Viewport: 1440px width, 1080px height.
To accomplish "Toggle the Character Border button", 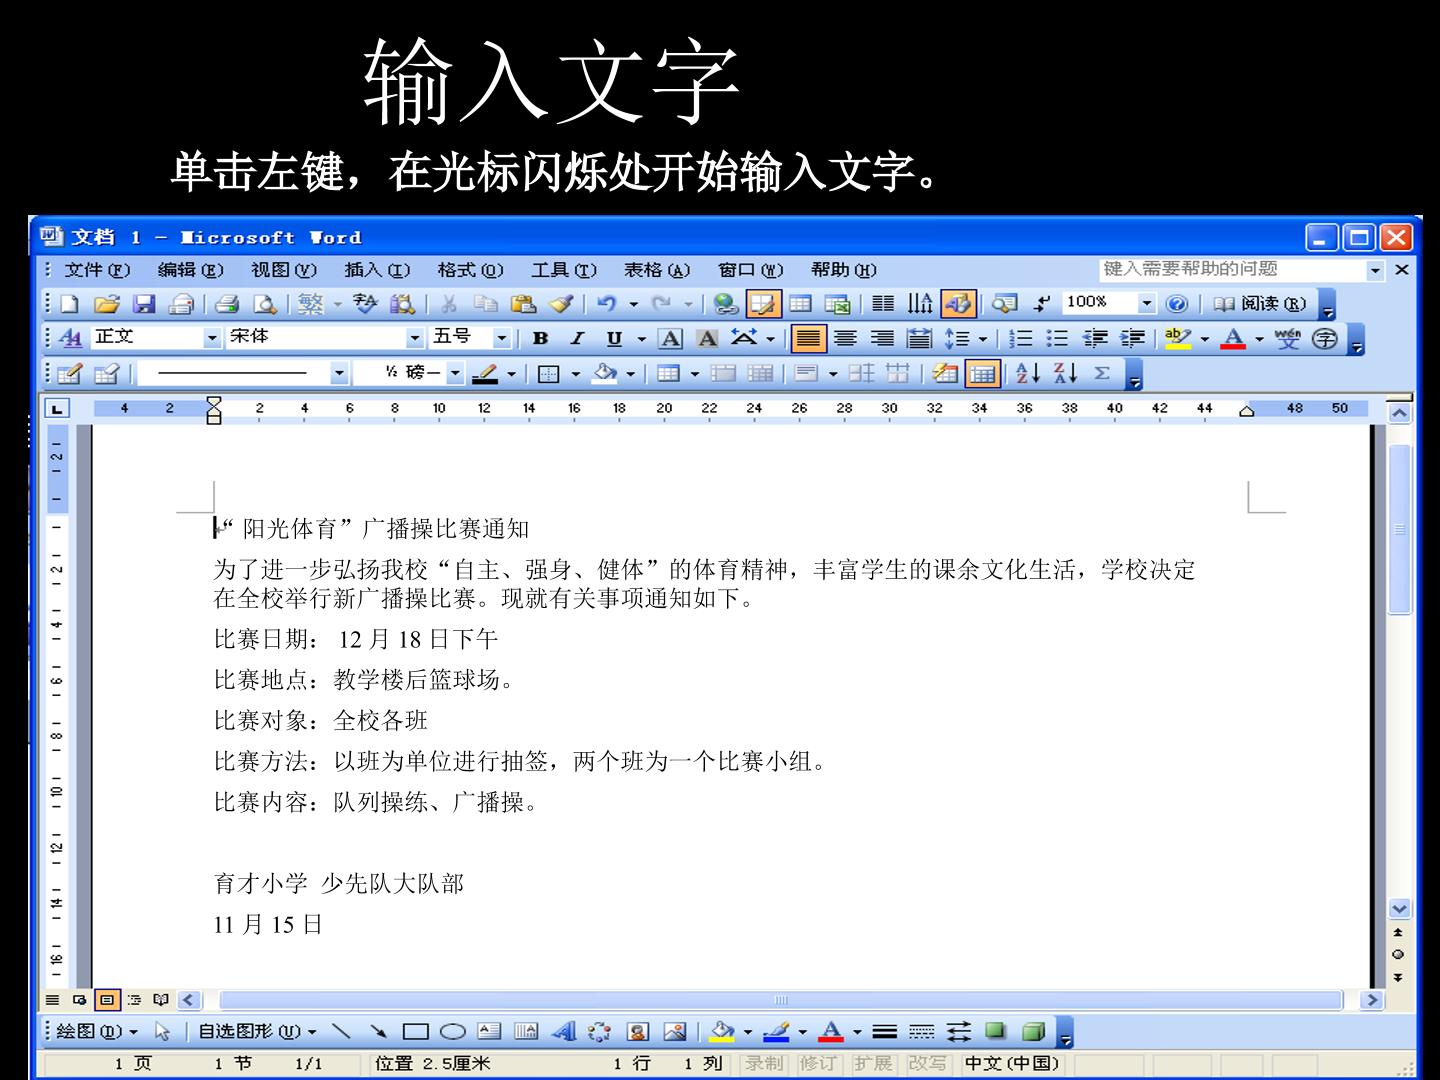I will [x=670, y=339].
